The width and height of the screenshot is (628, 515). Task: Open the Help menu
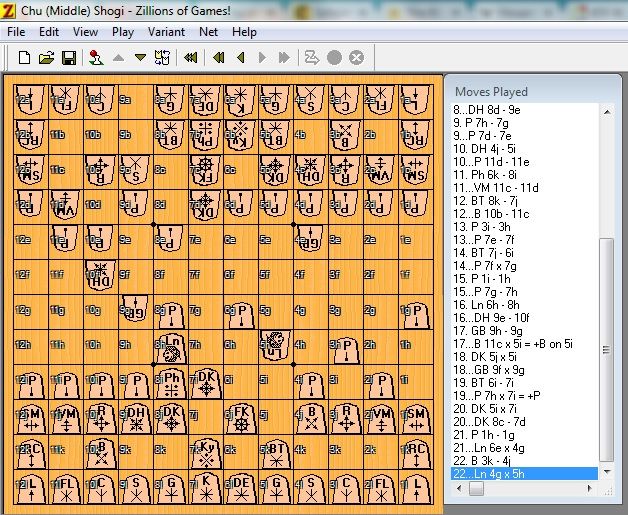point(244,32)
